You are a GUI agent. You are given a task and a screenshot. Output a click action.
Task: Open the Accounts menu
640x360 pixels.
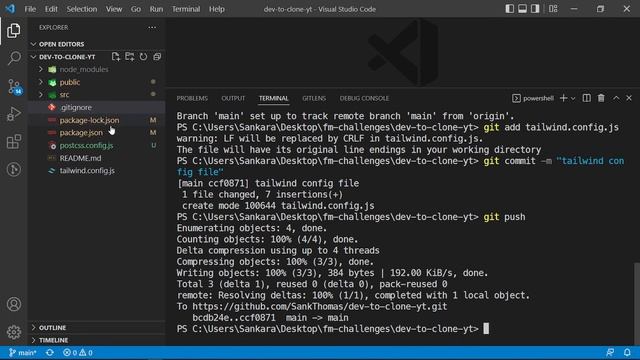coord(13,304)
